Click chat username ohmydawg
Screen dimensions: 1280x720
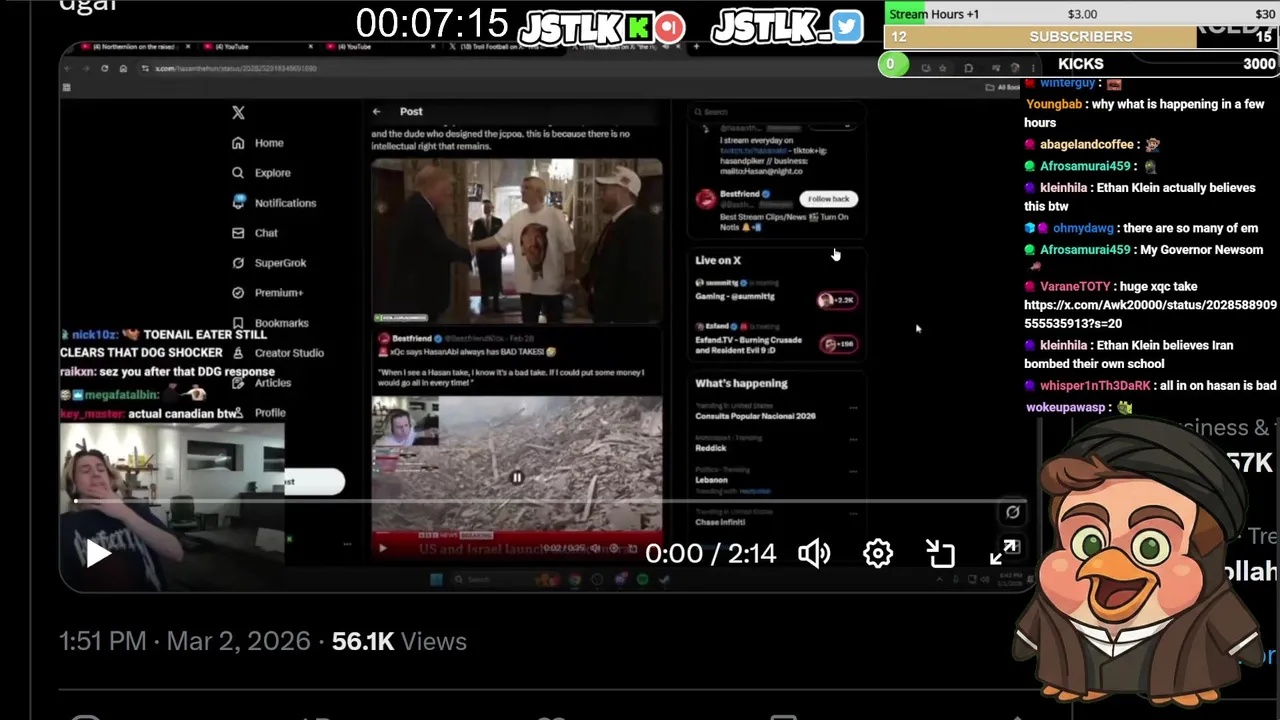(1083, 229)
